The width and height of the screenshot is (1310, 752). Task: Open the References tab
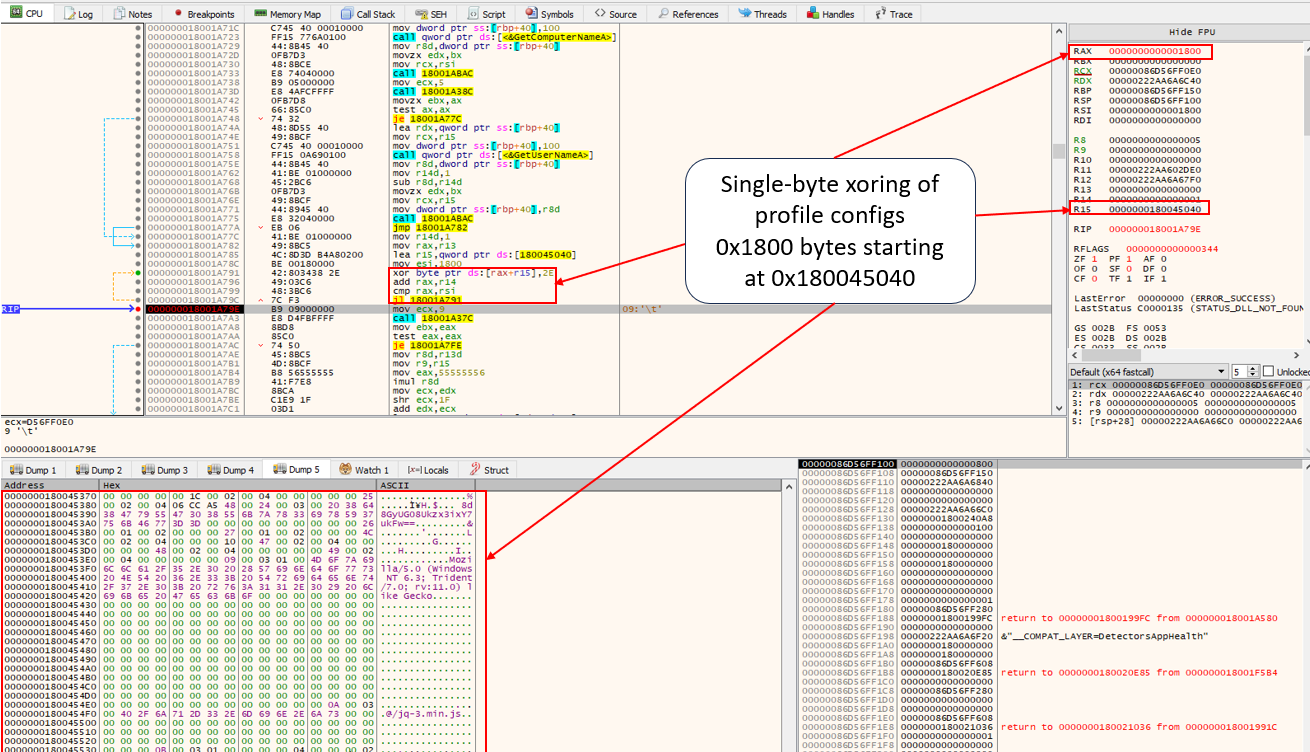tap(687, 14)
